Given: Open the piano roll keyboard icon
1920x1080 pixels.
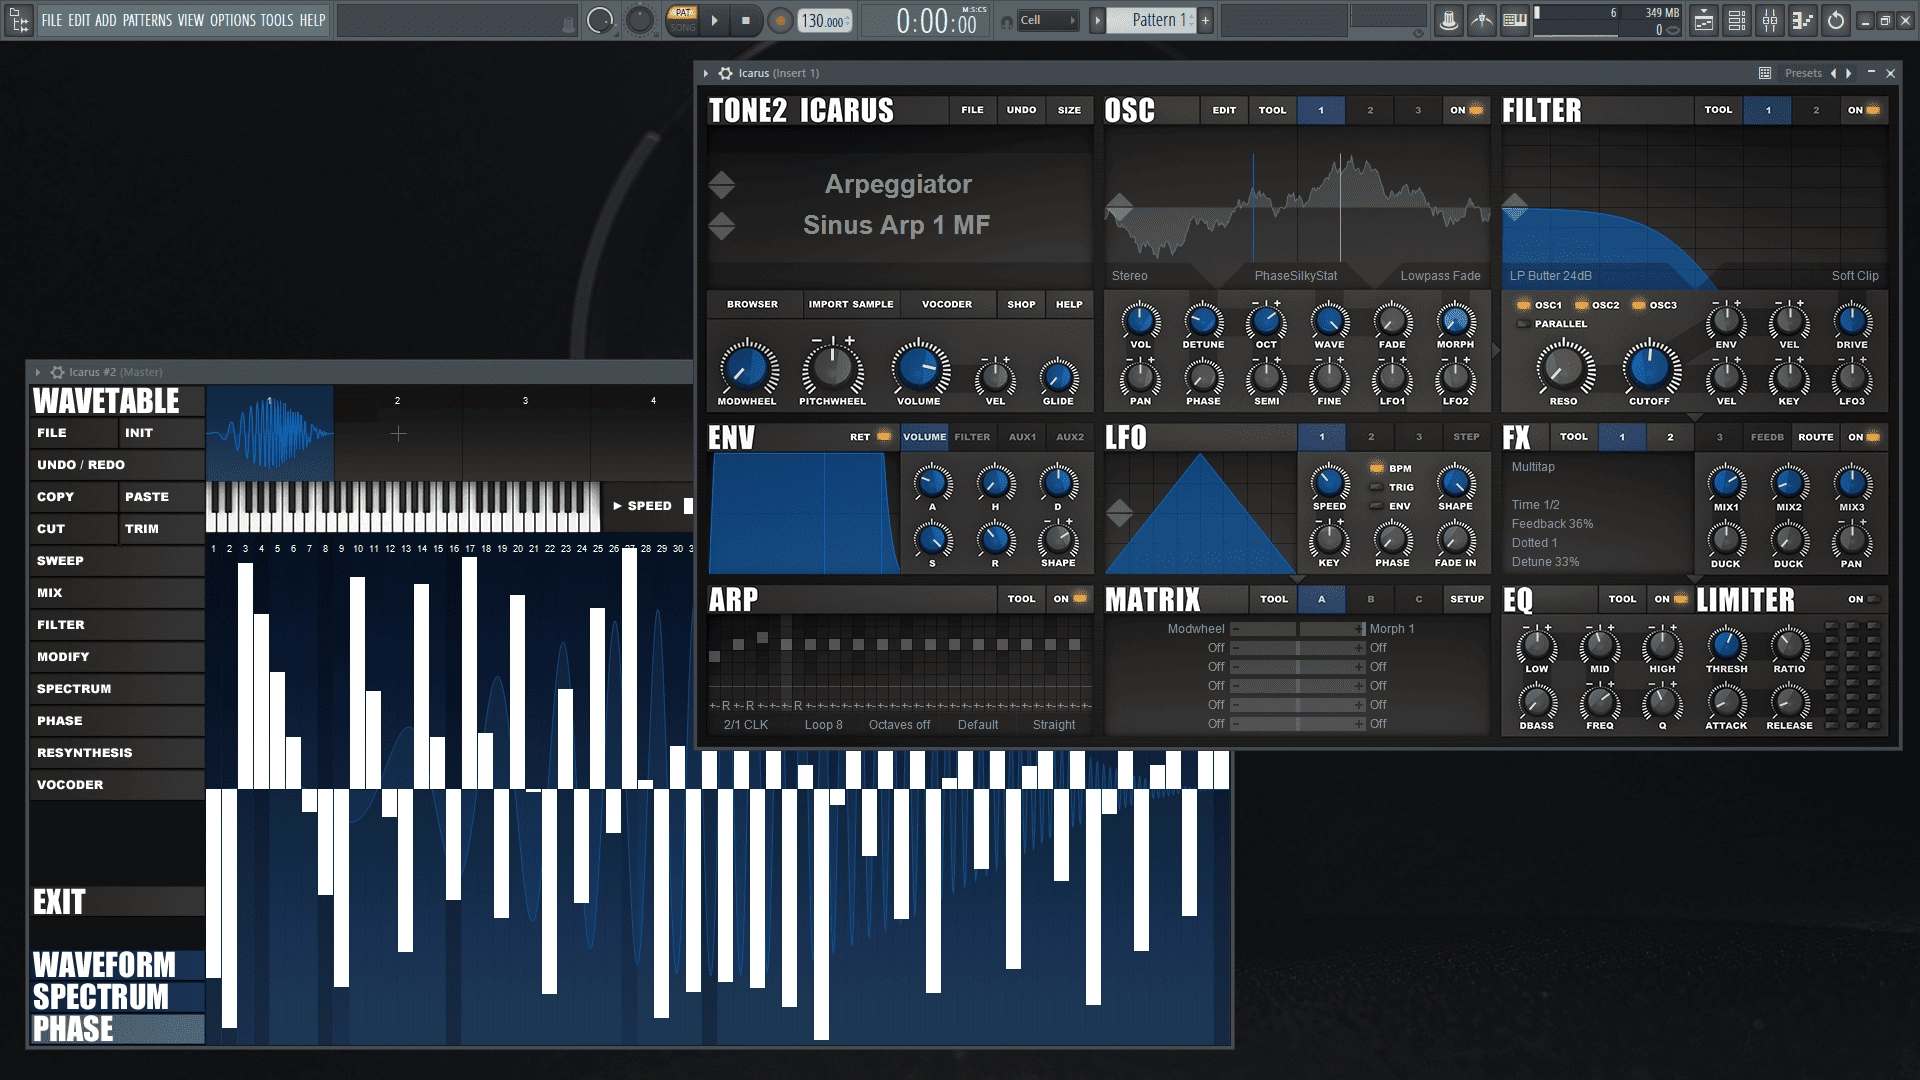Looking at the screenshot, I should point(1515,20).
